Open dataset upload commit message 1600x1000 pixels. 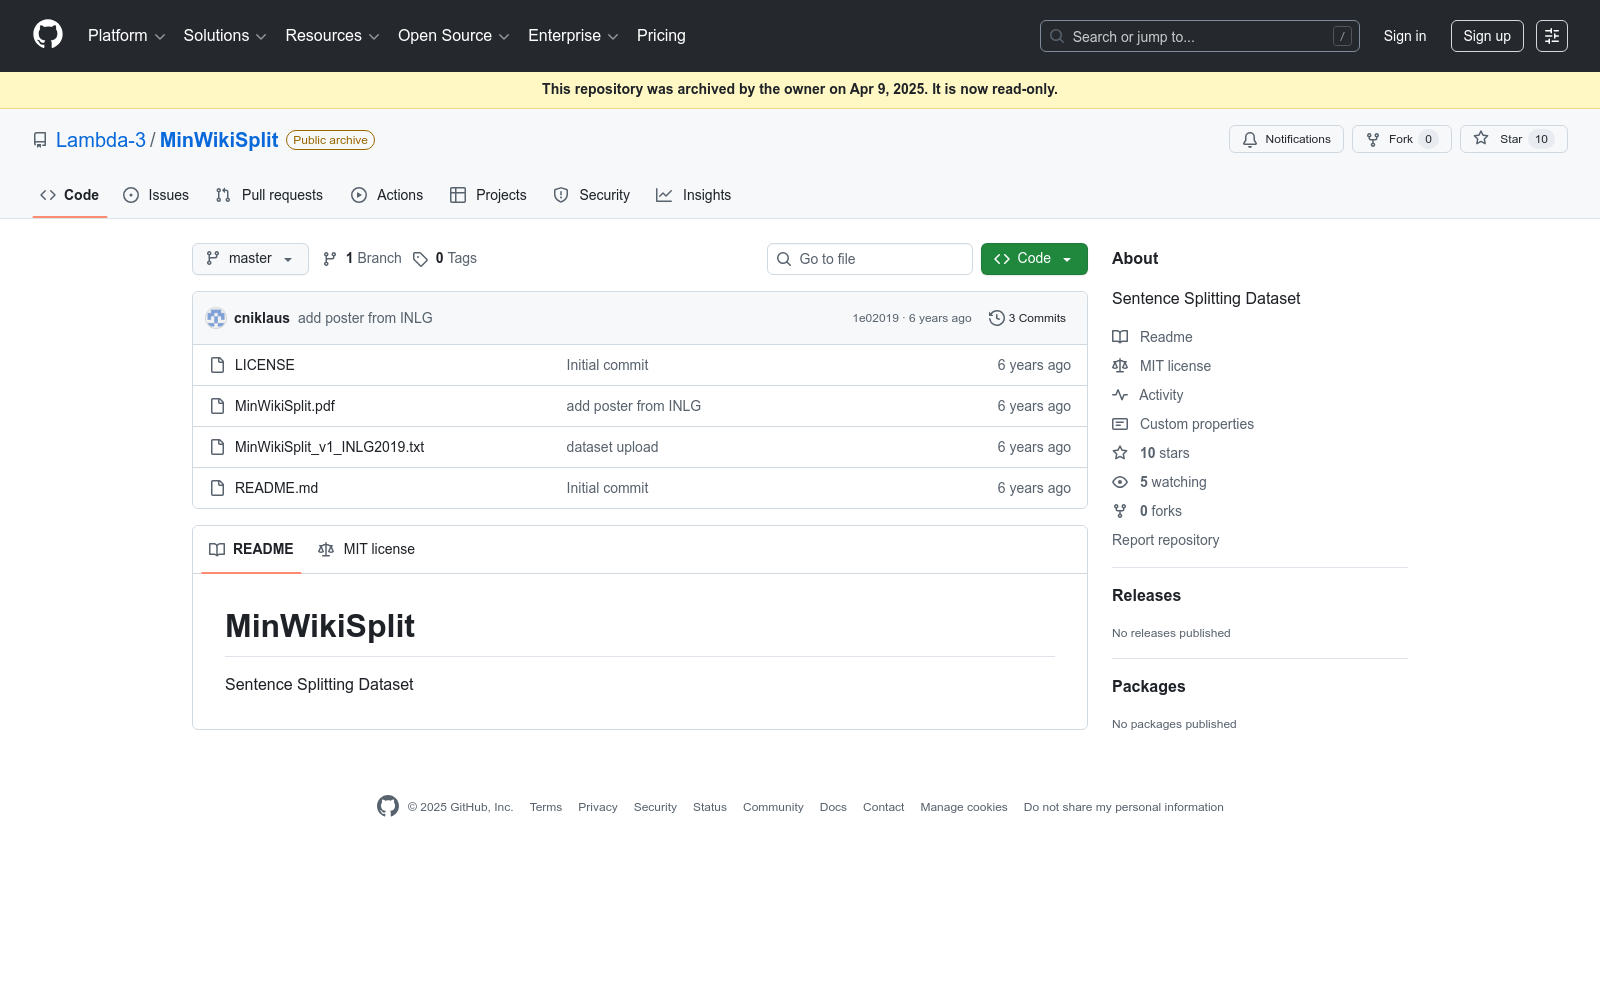(x=612, y=447)
